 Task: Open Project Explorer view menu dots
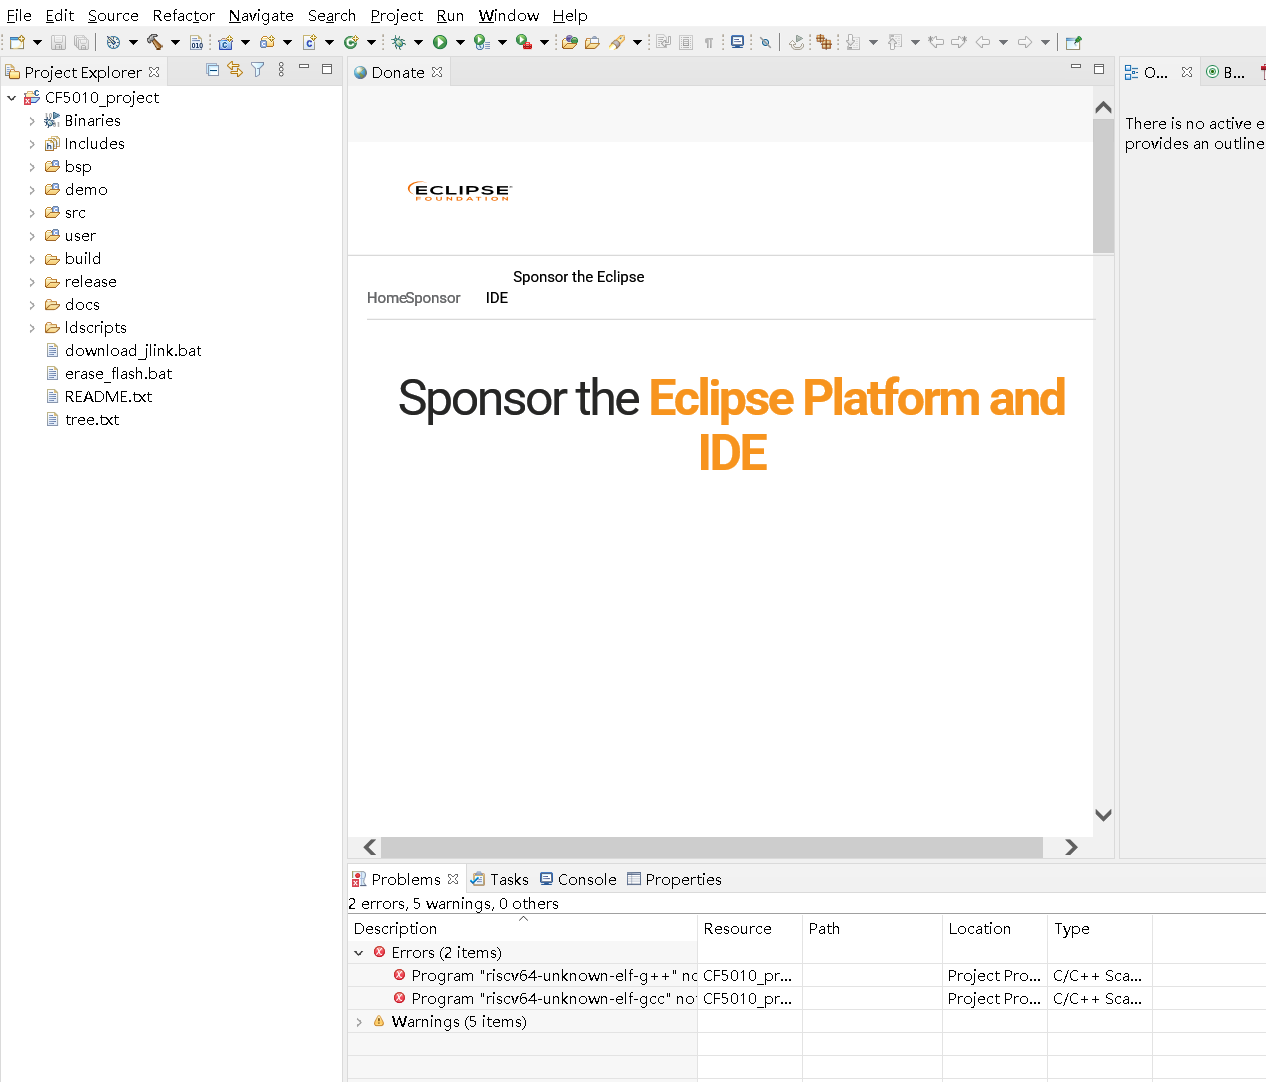point(281,70)
